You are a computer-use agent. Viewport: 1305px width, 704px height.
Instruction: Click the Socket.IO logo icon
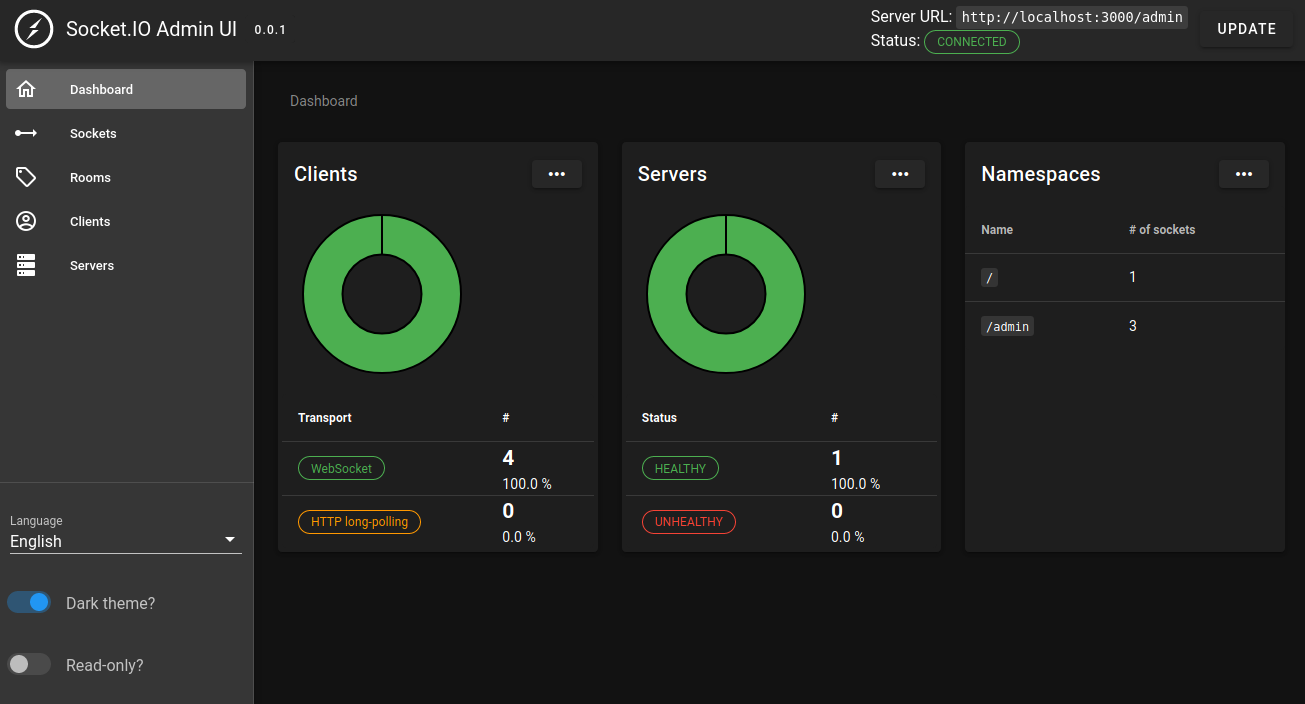pos(33,29)
